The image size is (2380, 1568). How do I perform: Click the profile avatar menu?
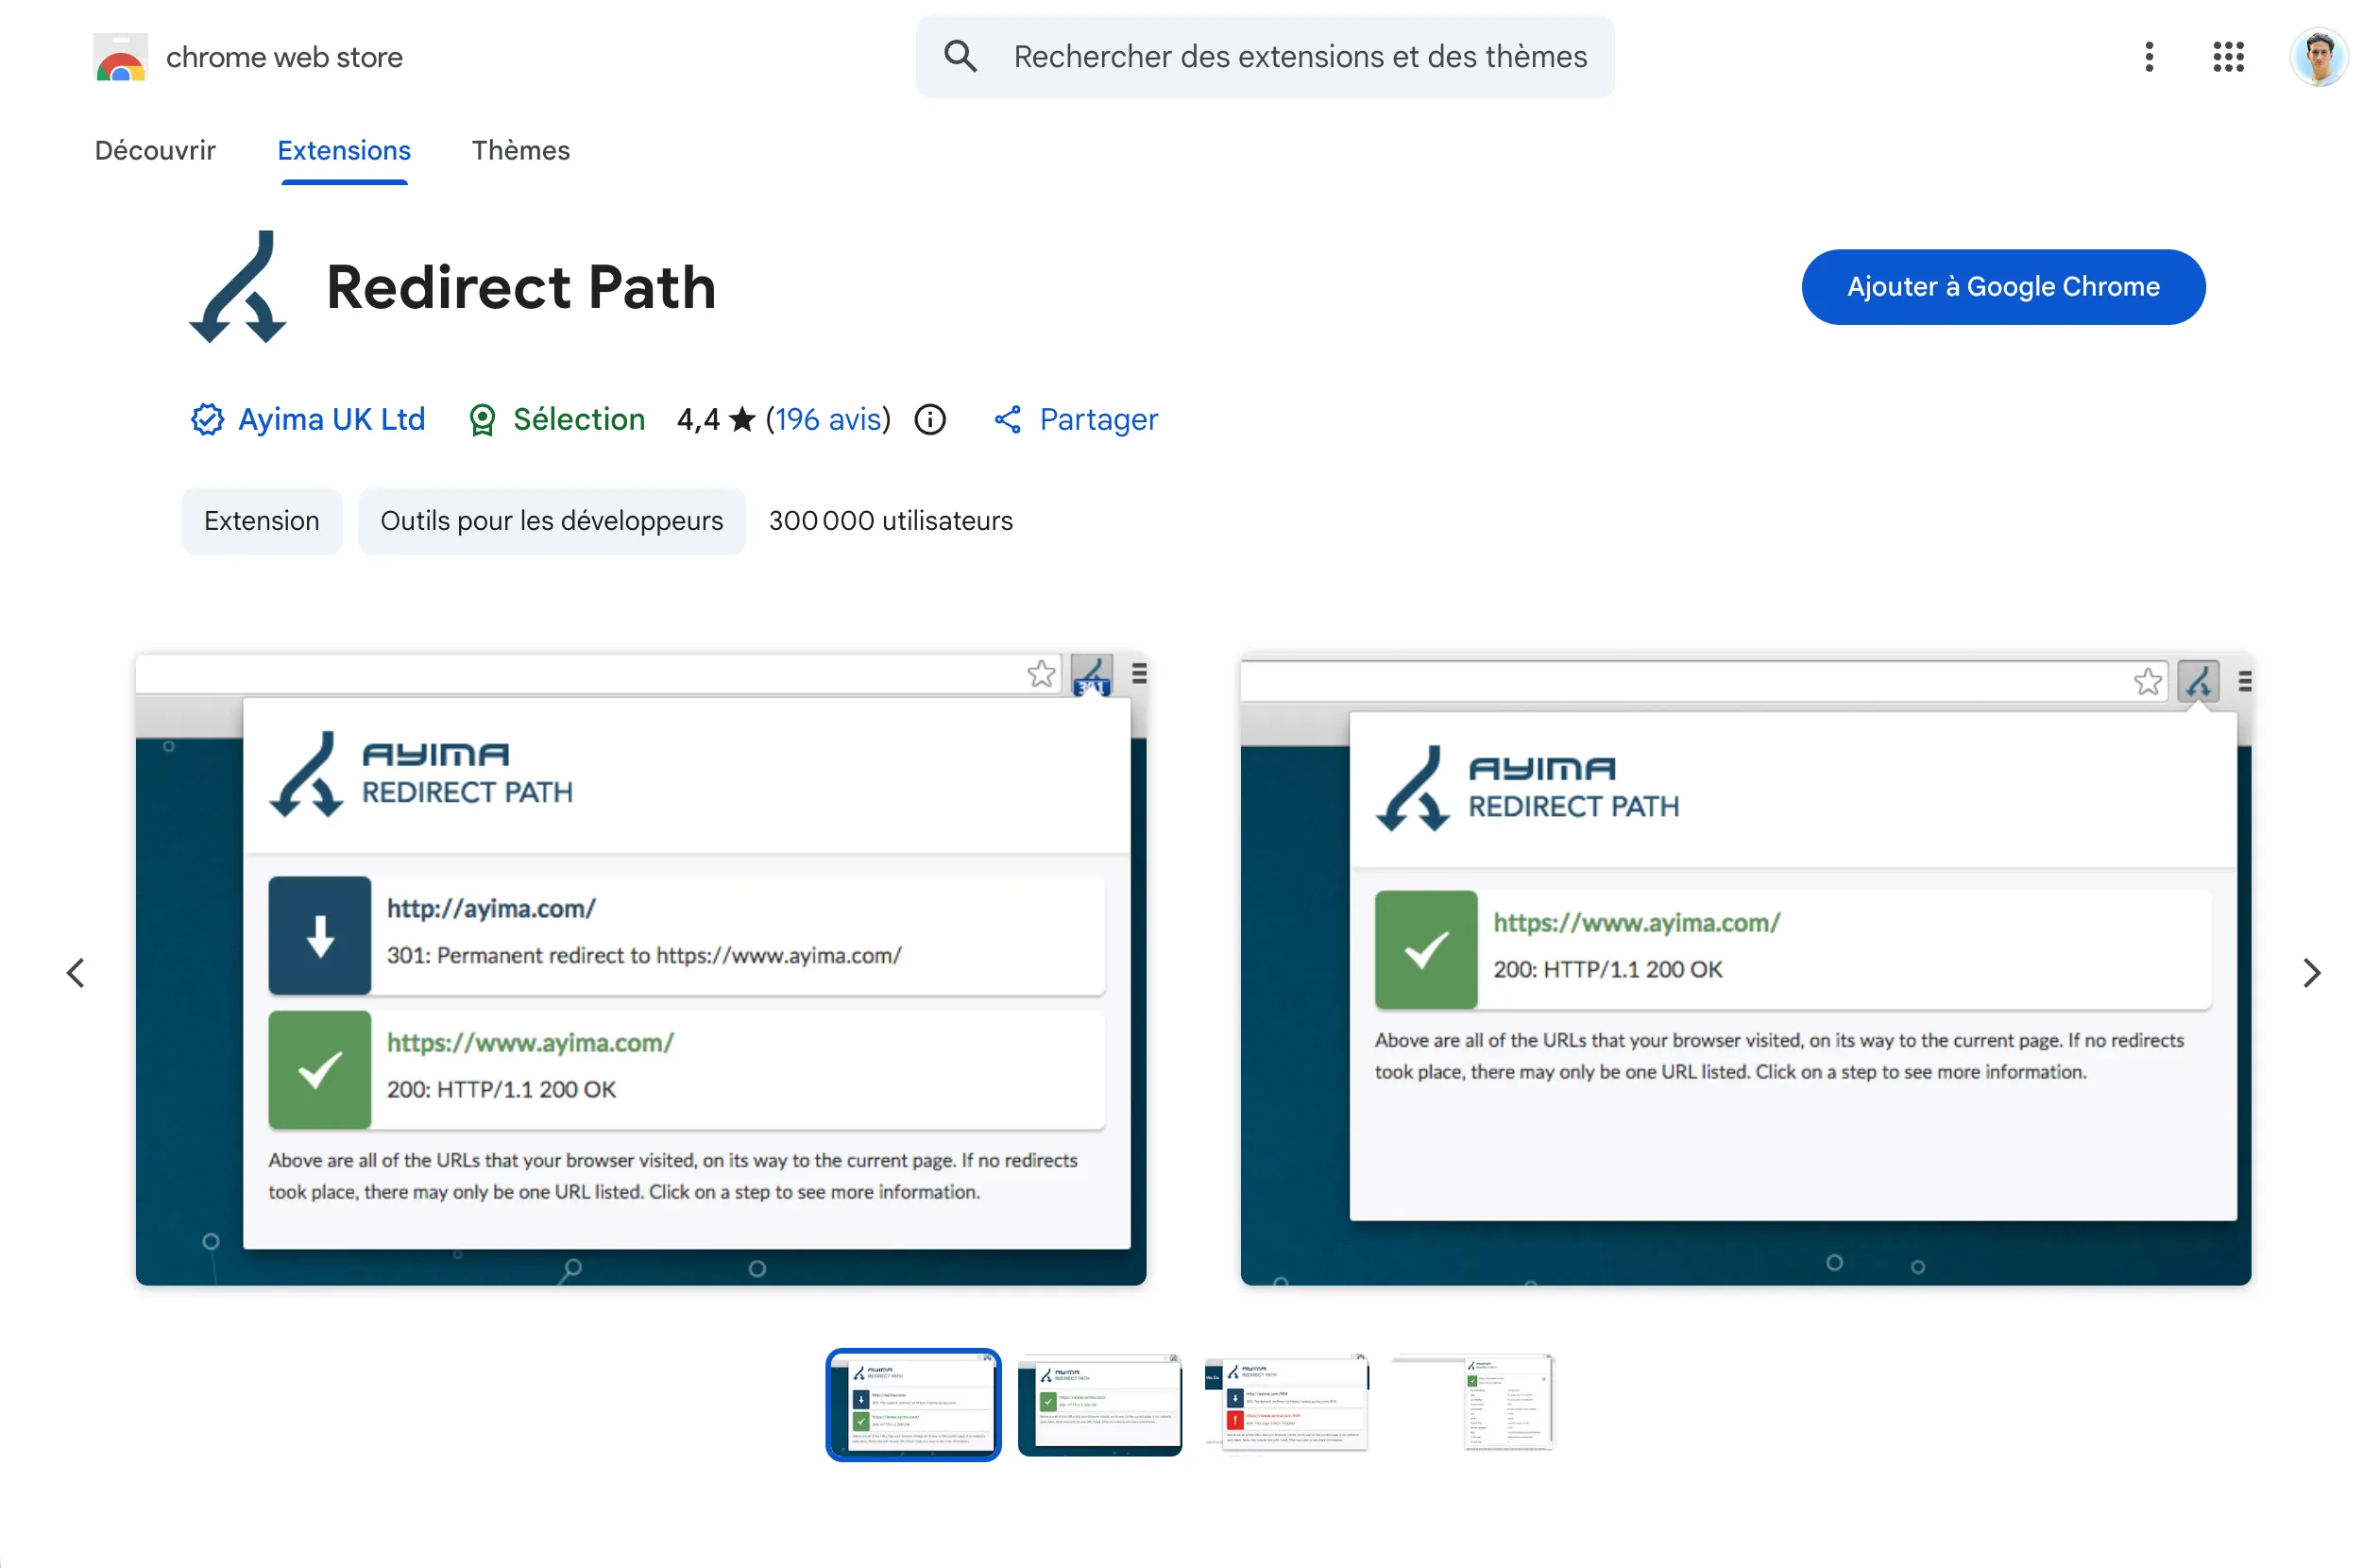[2319, 57]
